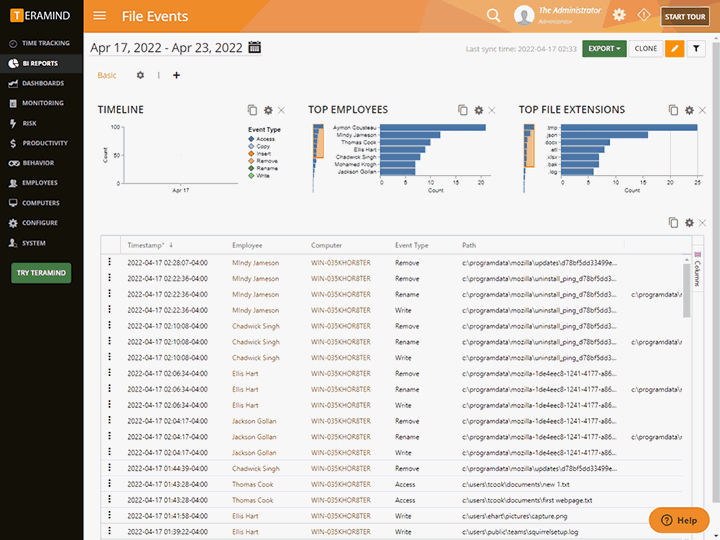720x540 pixels.
Task: Open the hamburger navigation menu
Action: click(x=99, y=16)
